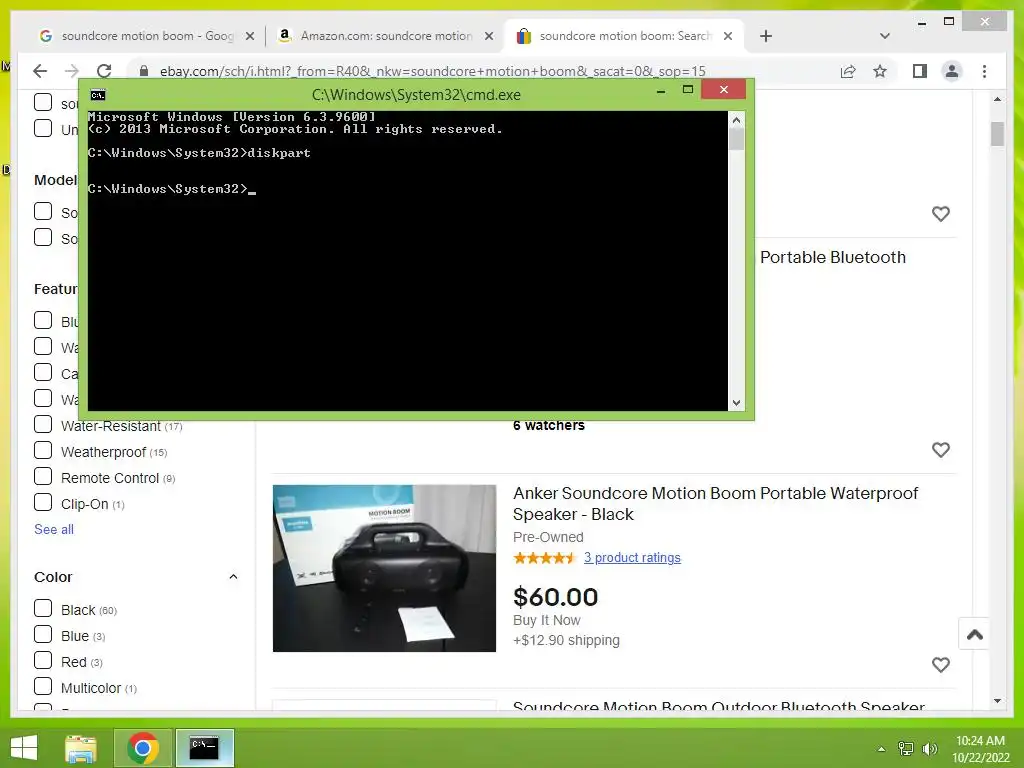Open File Explorer from taskbar
1024x768 pixels.
click(x=80, y=748)
